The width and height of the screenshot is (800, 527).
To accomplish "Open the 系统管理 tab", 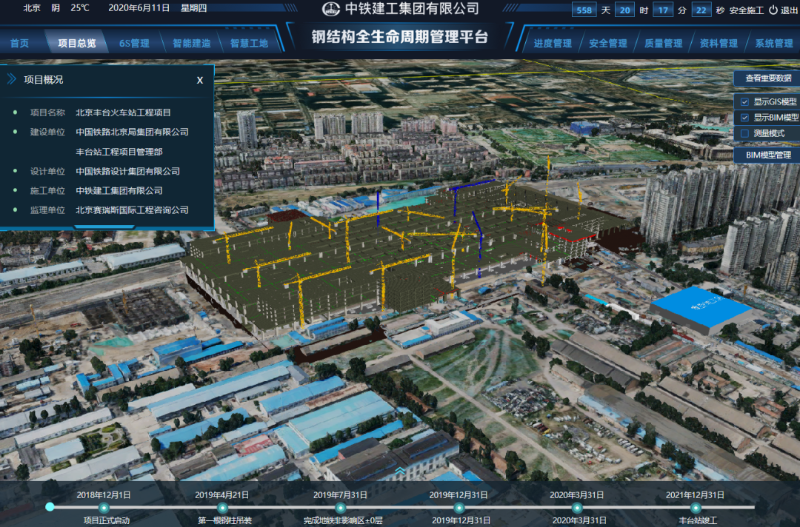I will click(774, 43).
